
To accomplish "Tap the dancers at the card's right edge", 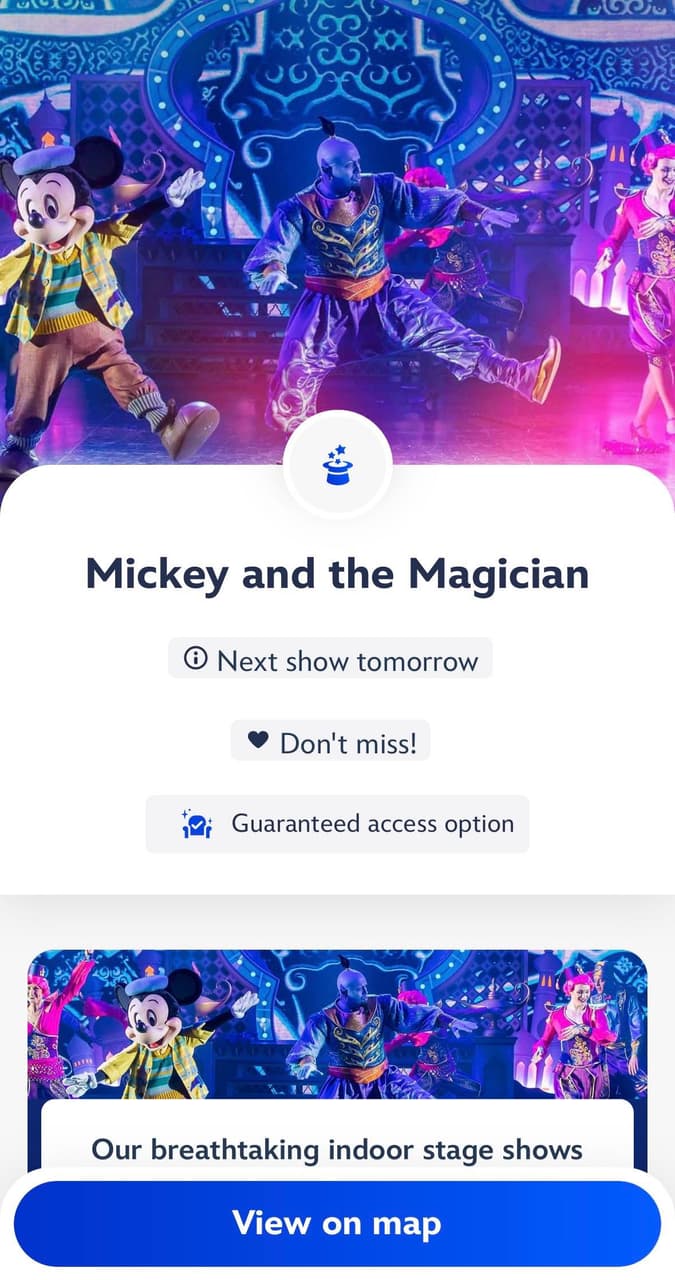I will point(590,1030).
